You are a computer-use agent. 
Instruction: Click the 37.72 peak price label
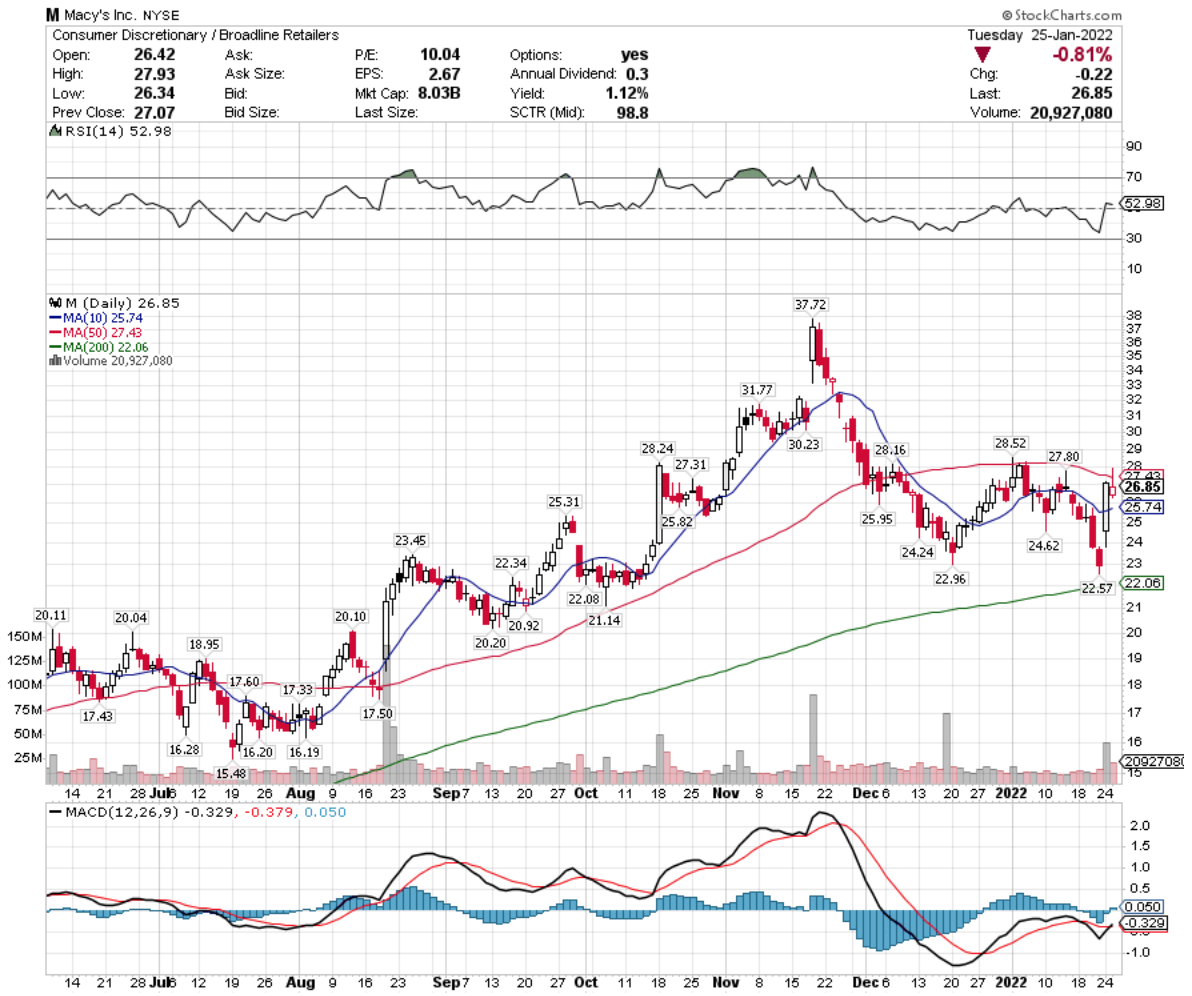pyautogui.click(x=810, y=305)
